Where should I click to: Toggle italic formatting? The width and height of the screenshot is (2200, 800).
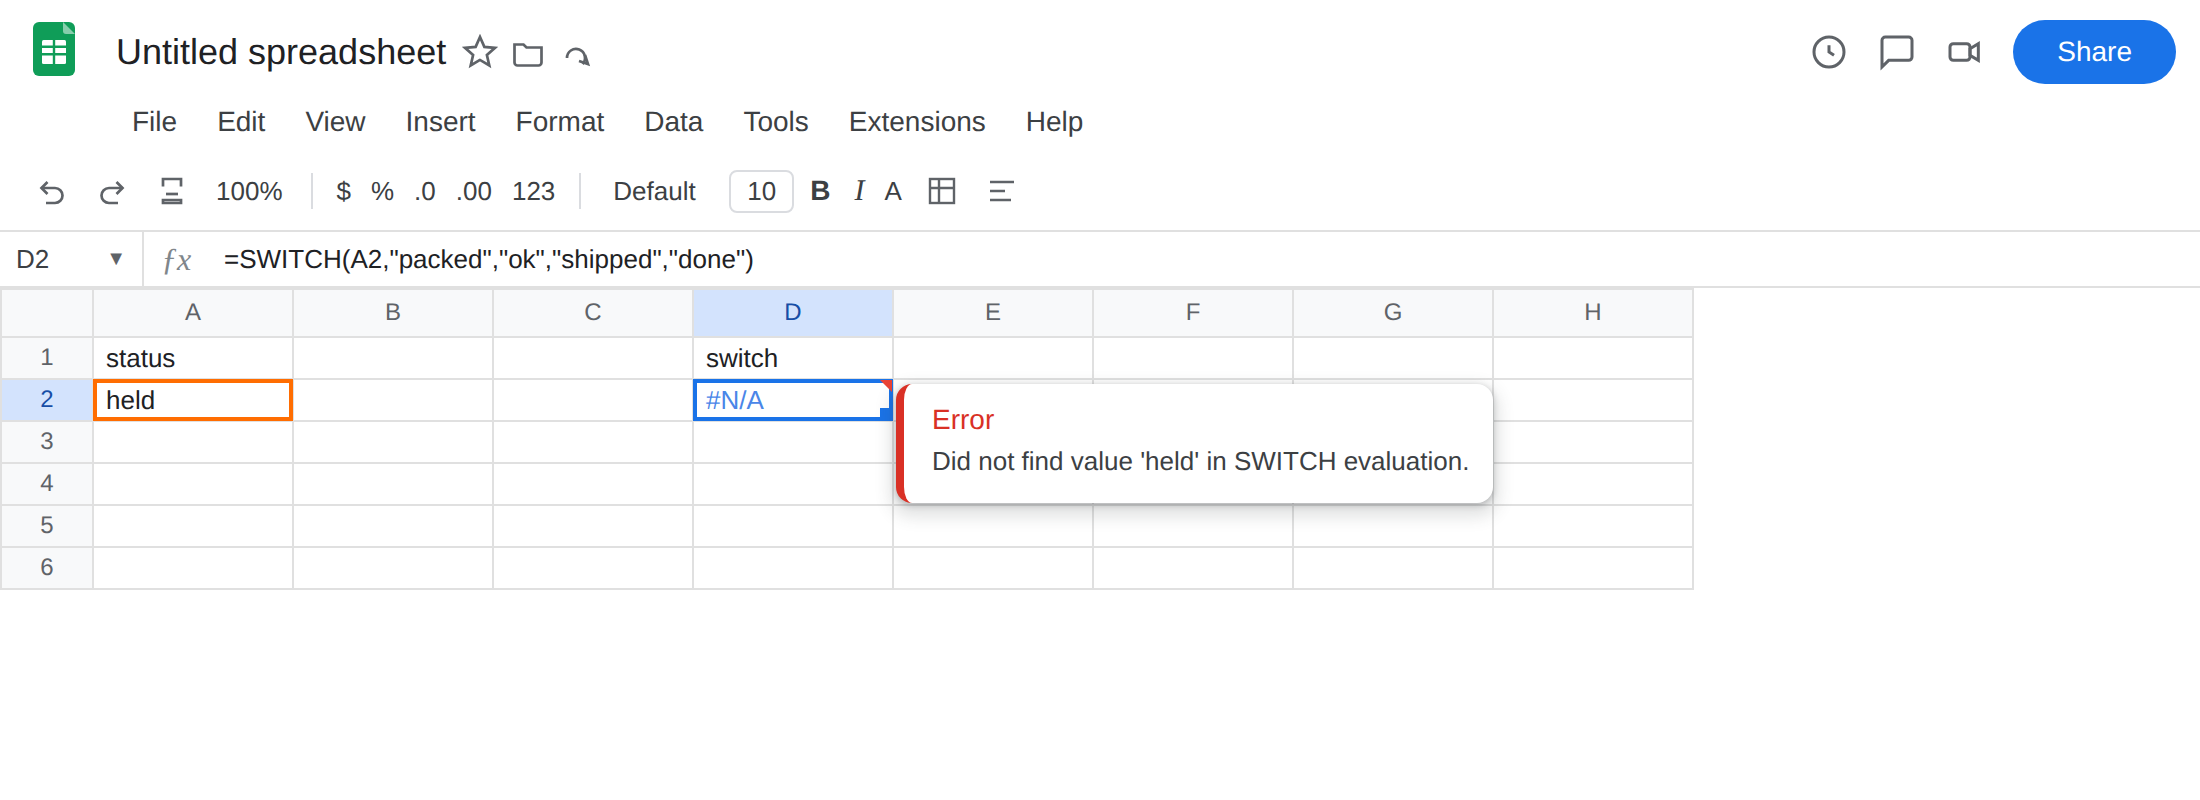(x=859, y=191)
